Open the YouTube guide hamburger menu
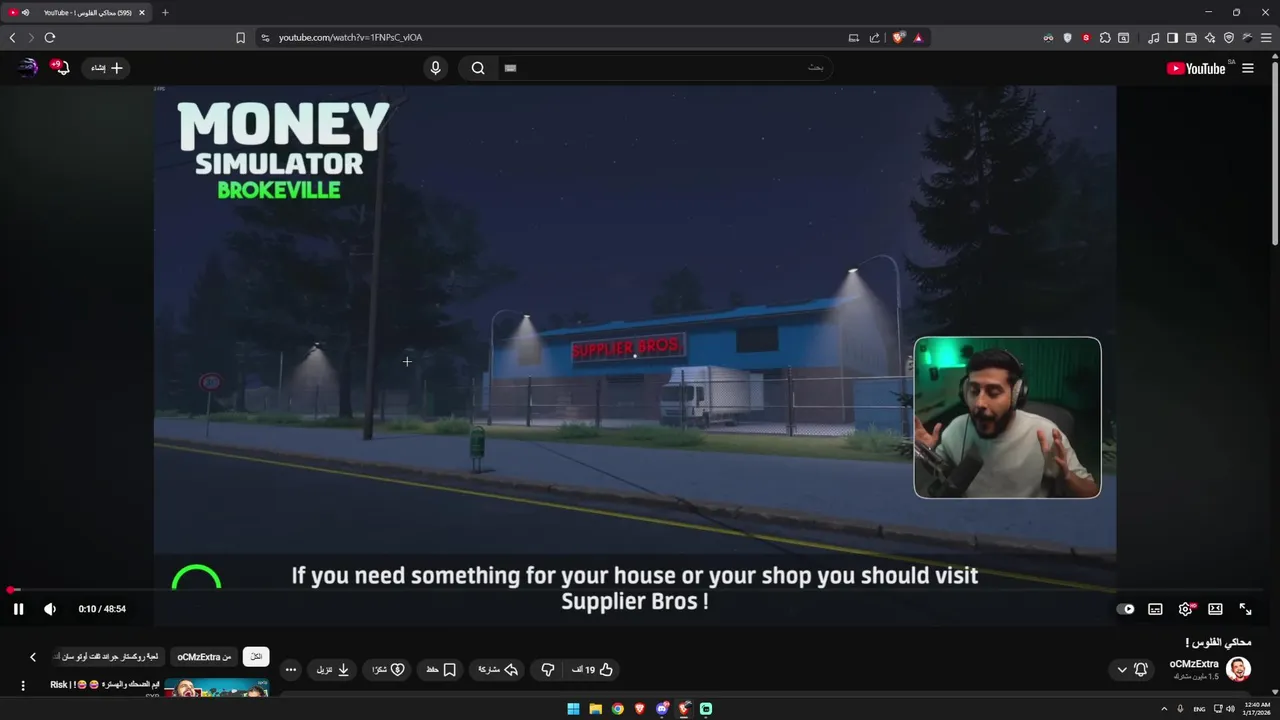The width and height of the screenshot is (1280, 720). click(1247, 68)
